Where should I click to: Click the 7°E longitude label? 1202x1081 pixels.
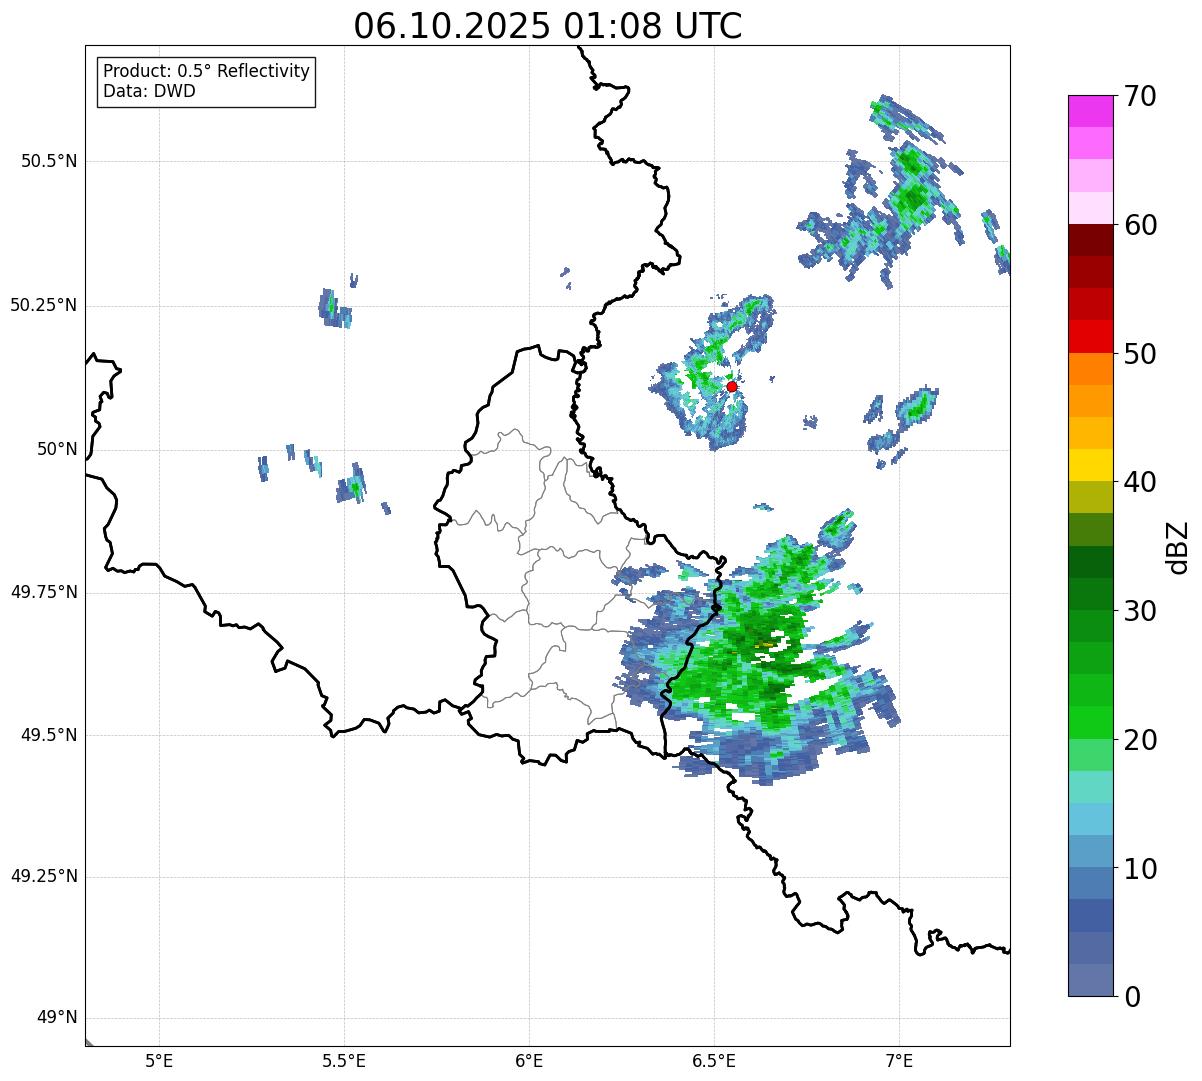click(899, 1061)
